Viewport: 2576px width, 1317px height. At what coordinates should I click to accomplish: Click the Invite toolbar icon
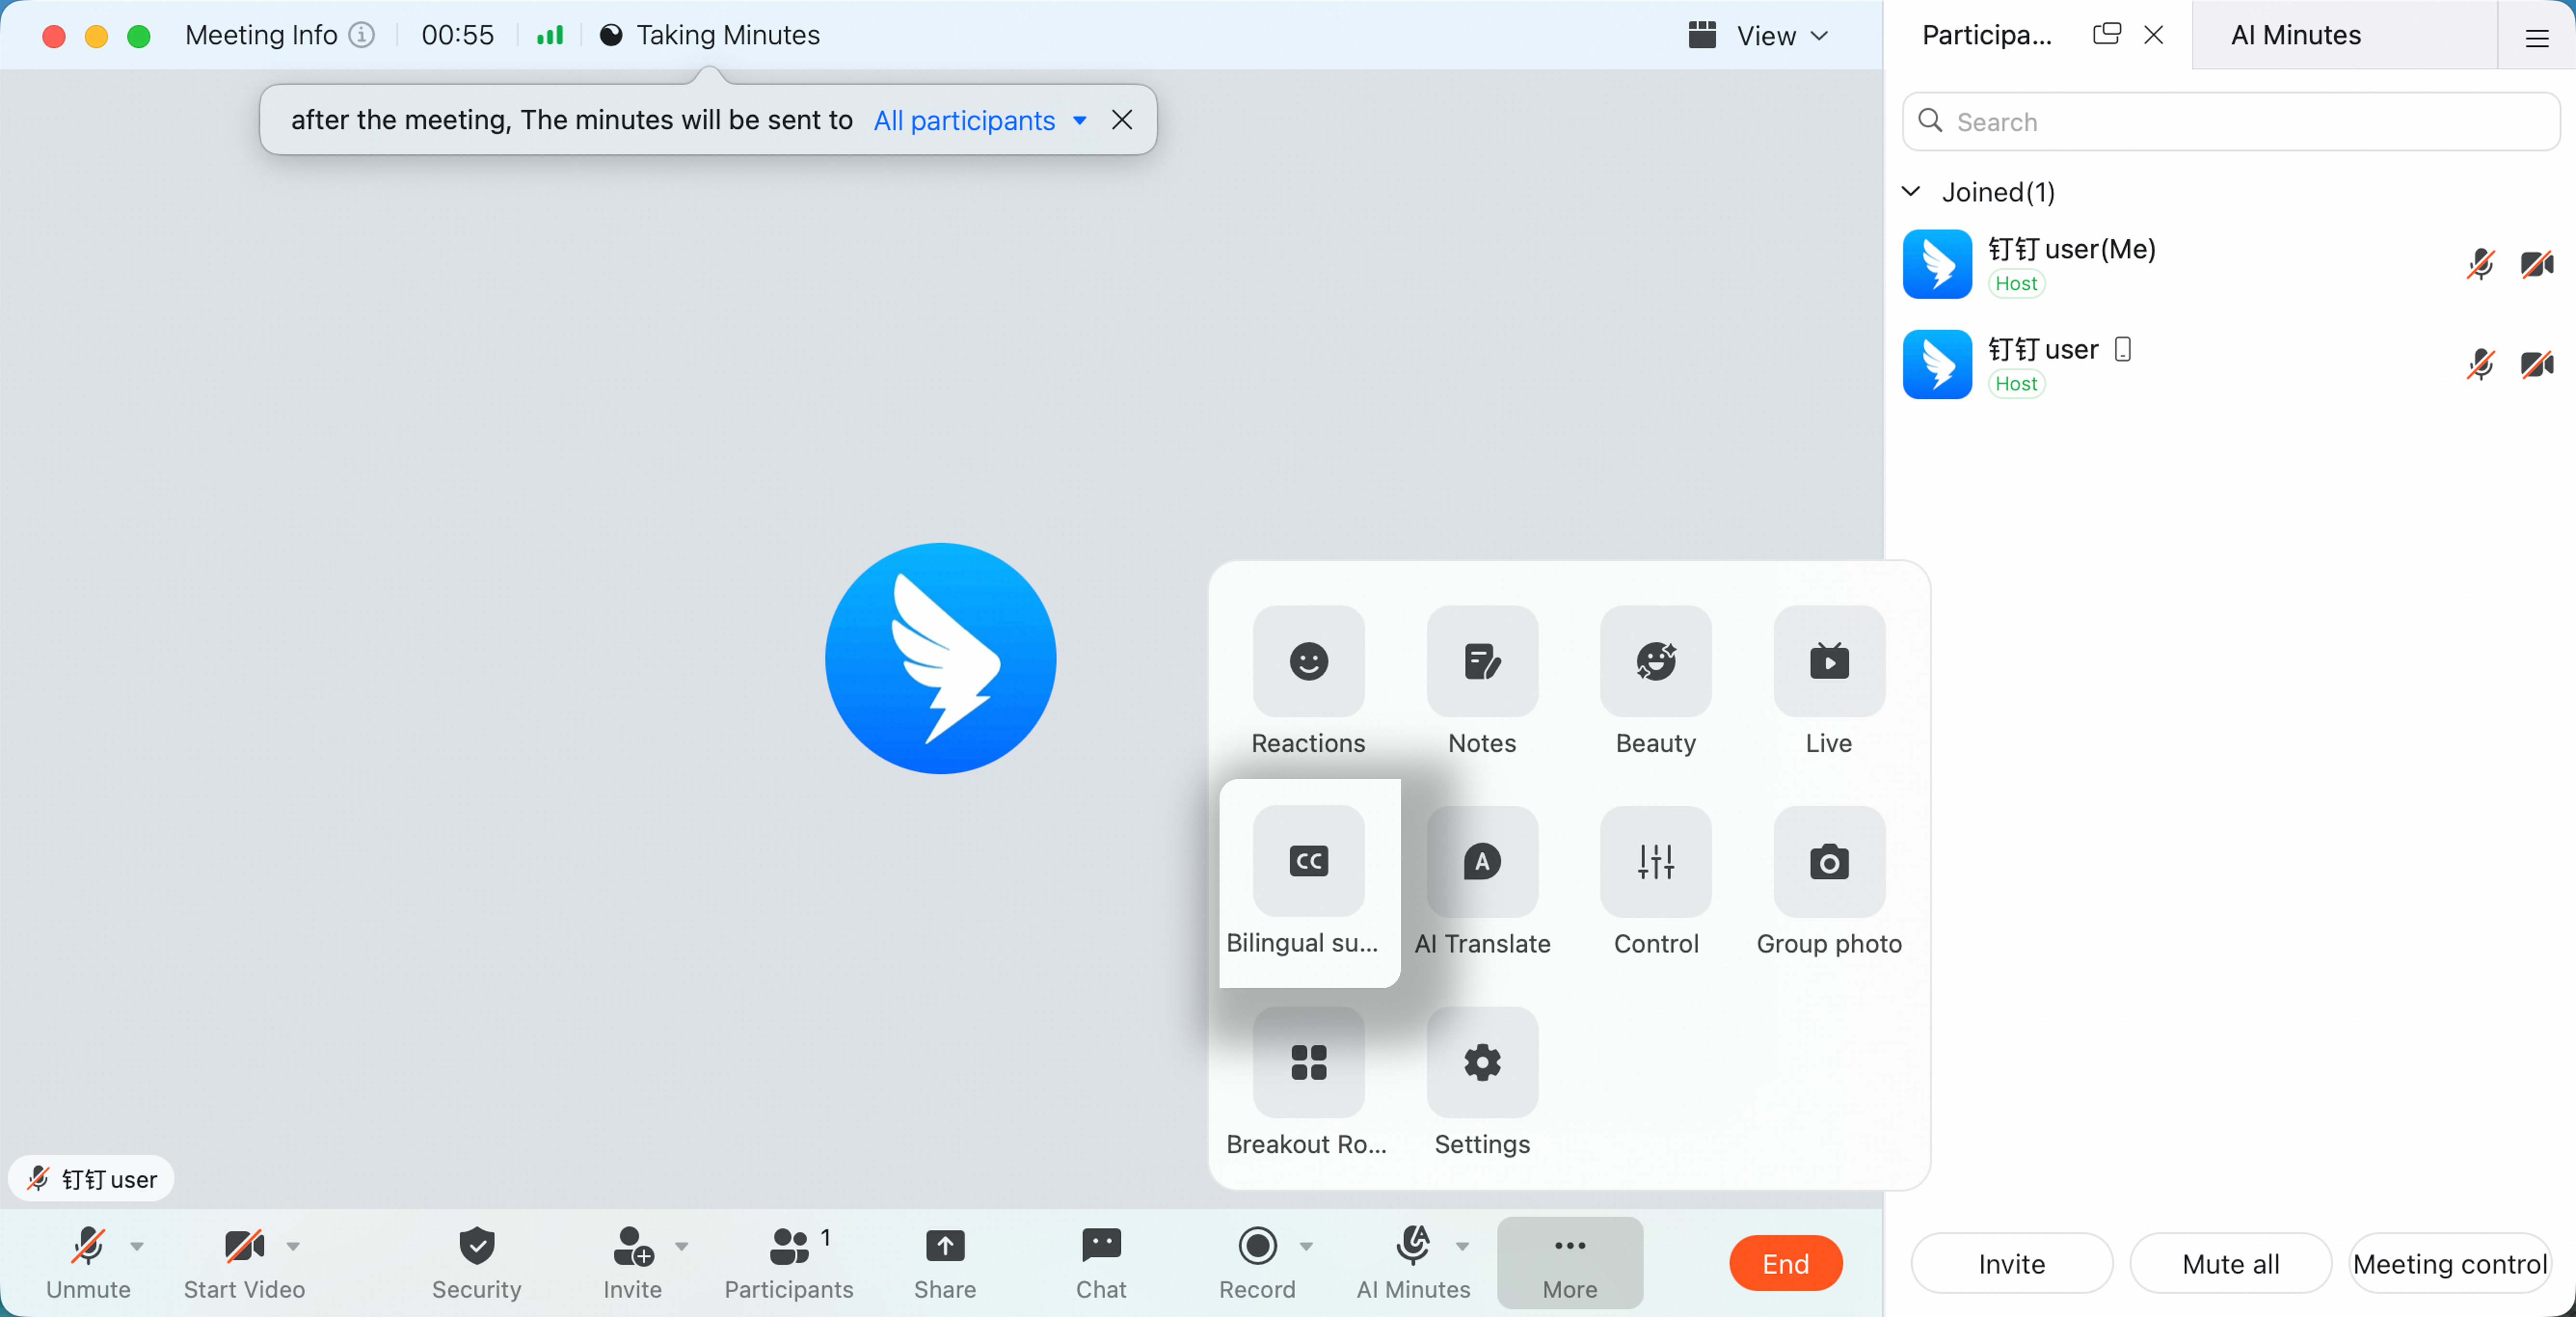(x=632, y=1247)
